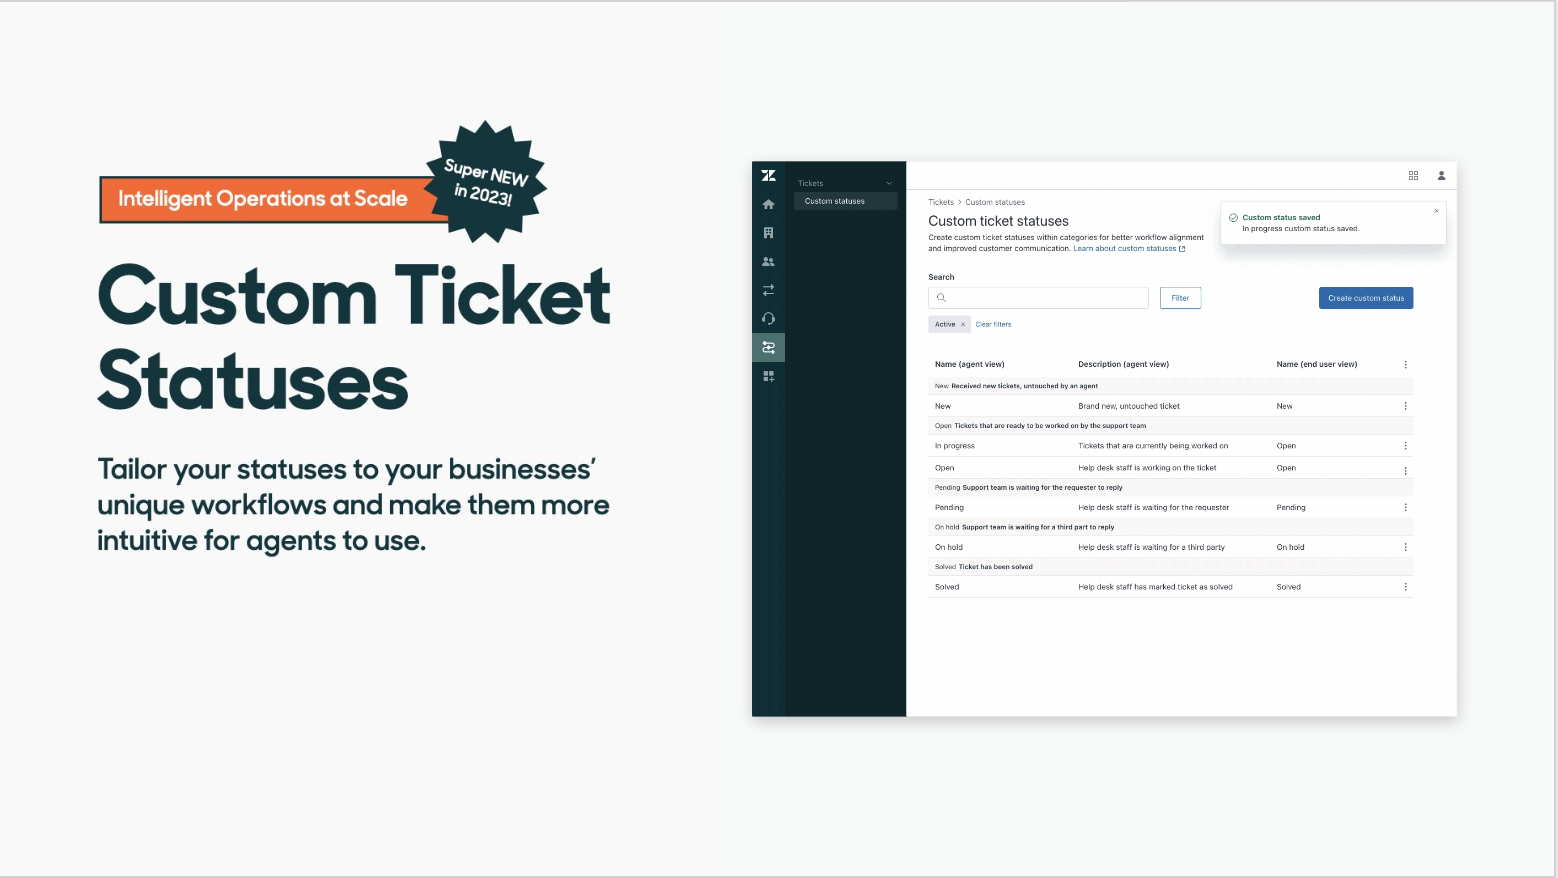Click the Create custom status button
The image size is (1558, 878).
click(x=1365, y=298)
